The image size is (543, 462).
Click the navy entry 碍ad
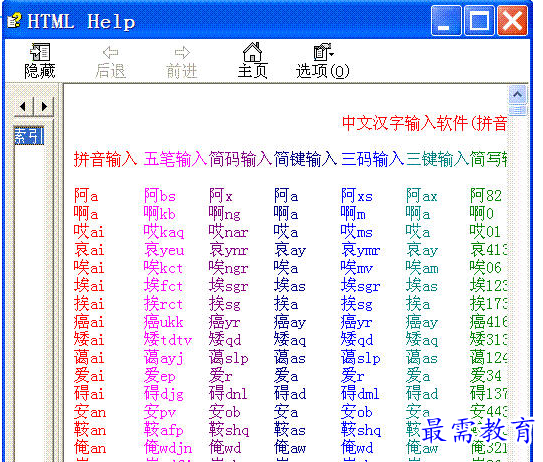click(290, 393)
